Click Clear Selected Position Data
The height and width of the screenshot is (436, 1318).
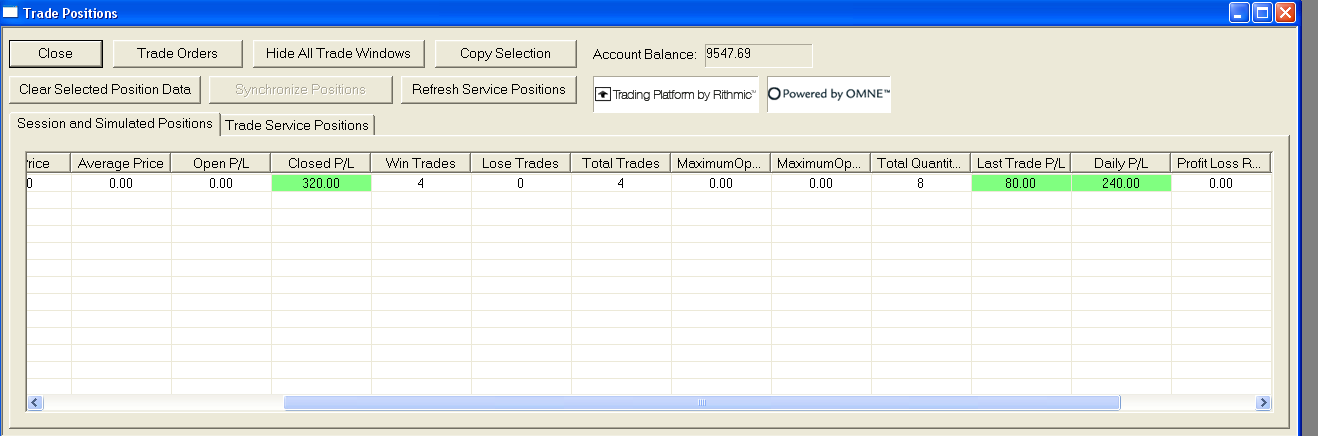click(105, 89)
